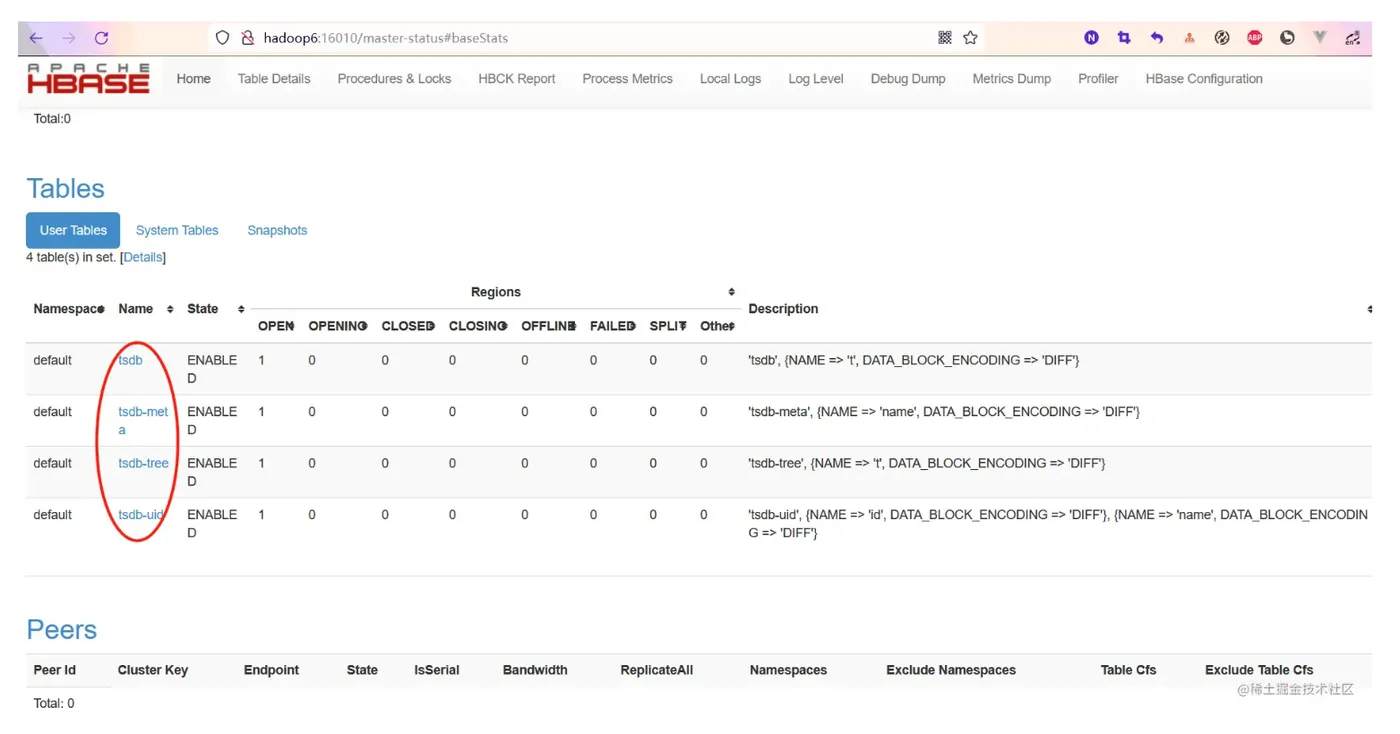
Task: Open the Details link for tables
Action: click(143, 258)
